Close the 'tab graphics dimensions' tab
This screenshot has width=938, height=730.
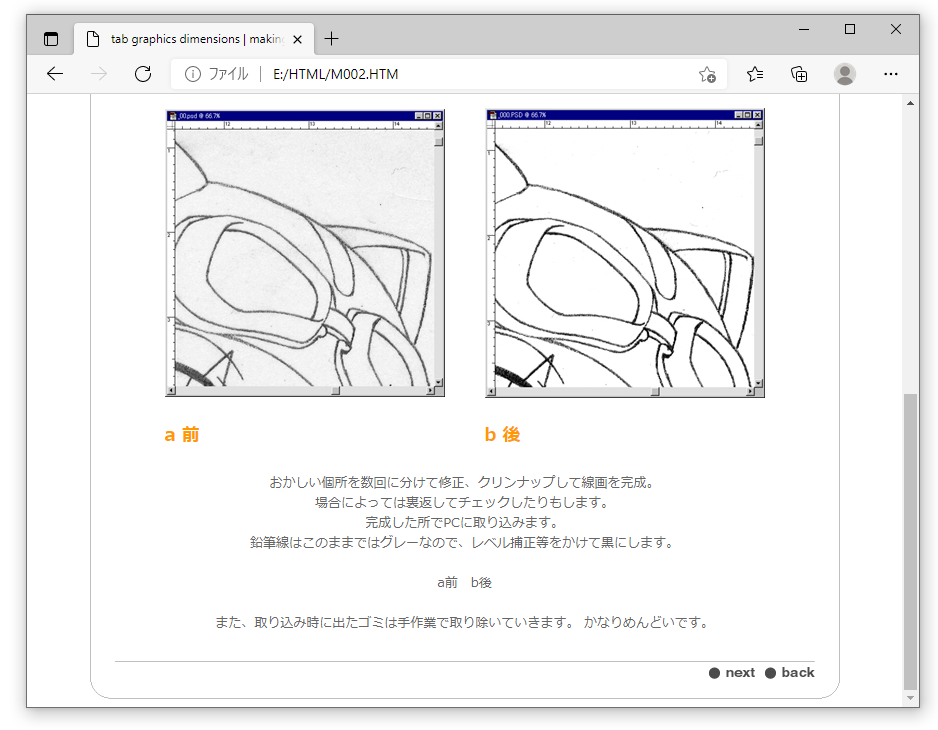[297, 39]
